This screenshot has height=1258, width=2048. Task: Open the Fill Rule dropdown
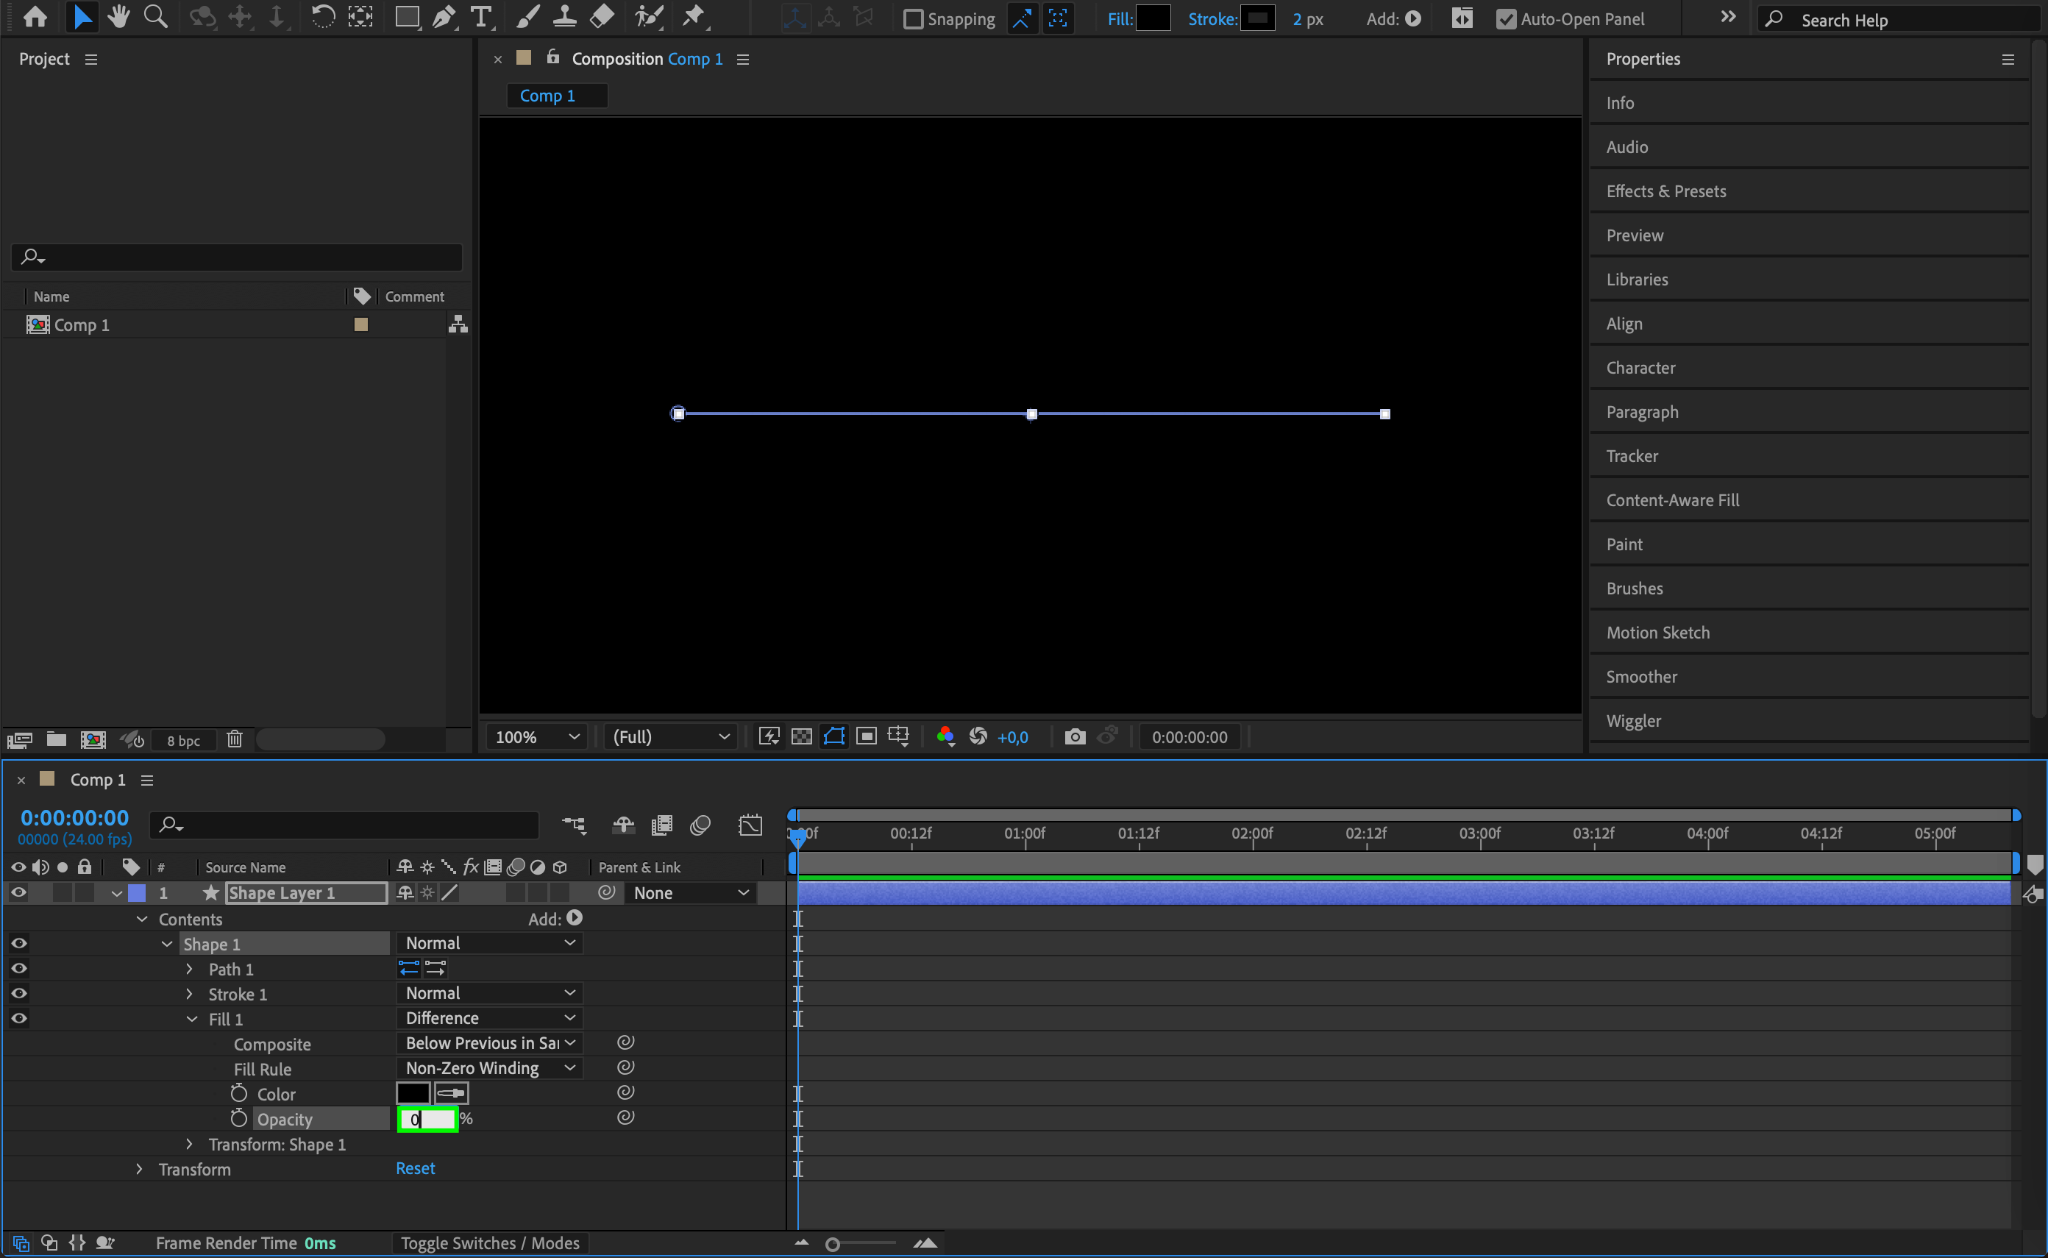click(489, 1068)
